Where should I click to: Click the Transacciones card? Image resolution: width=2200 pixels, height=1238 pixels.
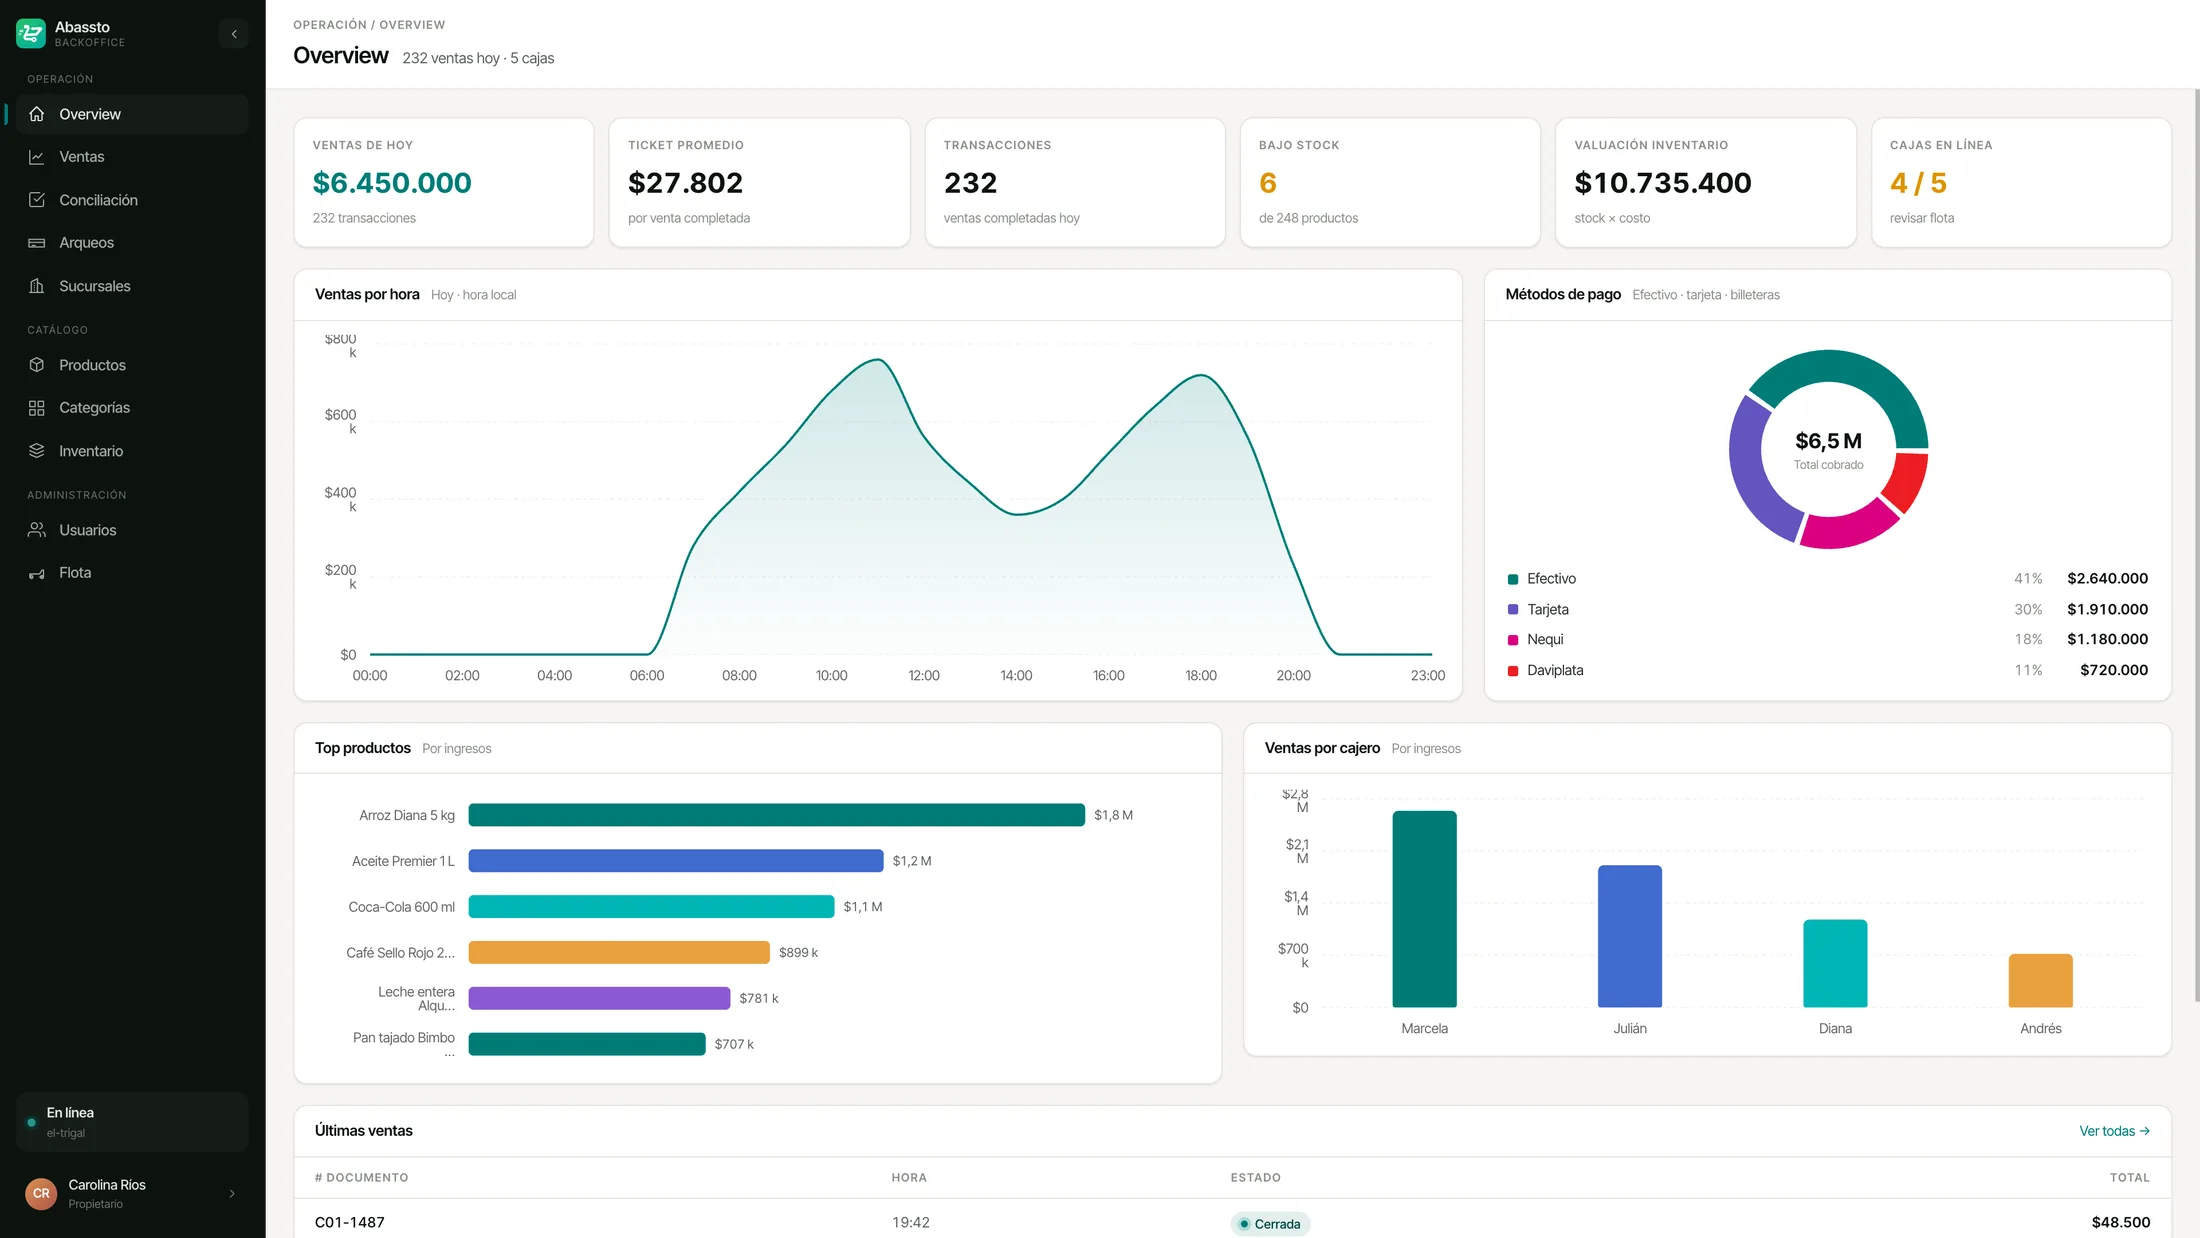1075,182
